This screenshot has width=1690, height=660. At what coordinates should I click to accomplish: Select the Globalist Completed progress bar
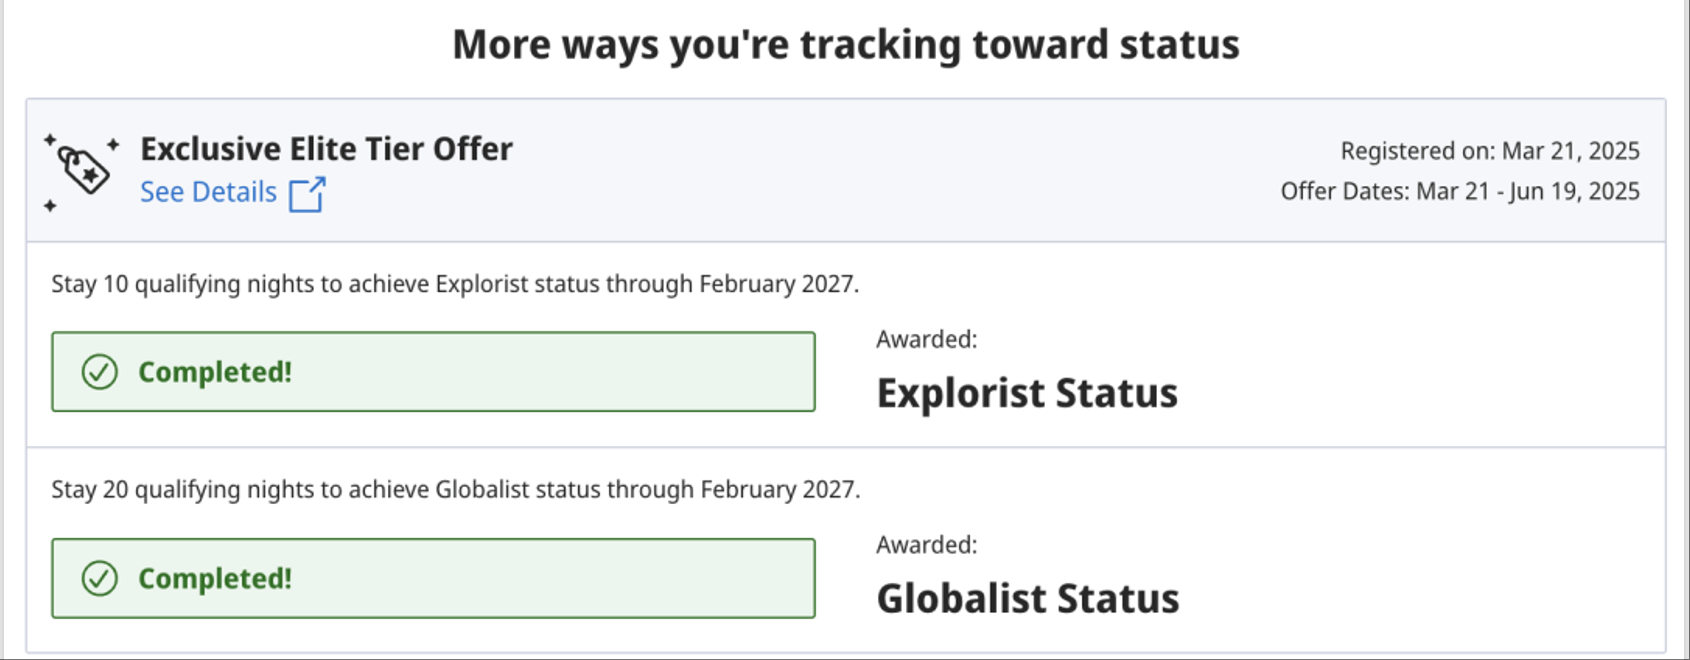click(x=433, y=578)
